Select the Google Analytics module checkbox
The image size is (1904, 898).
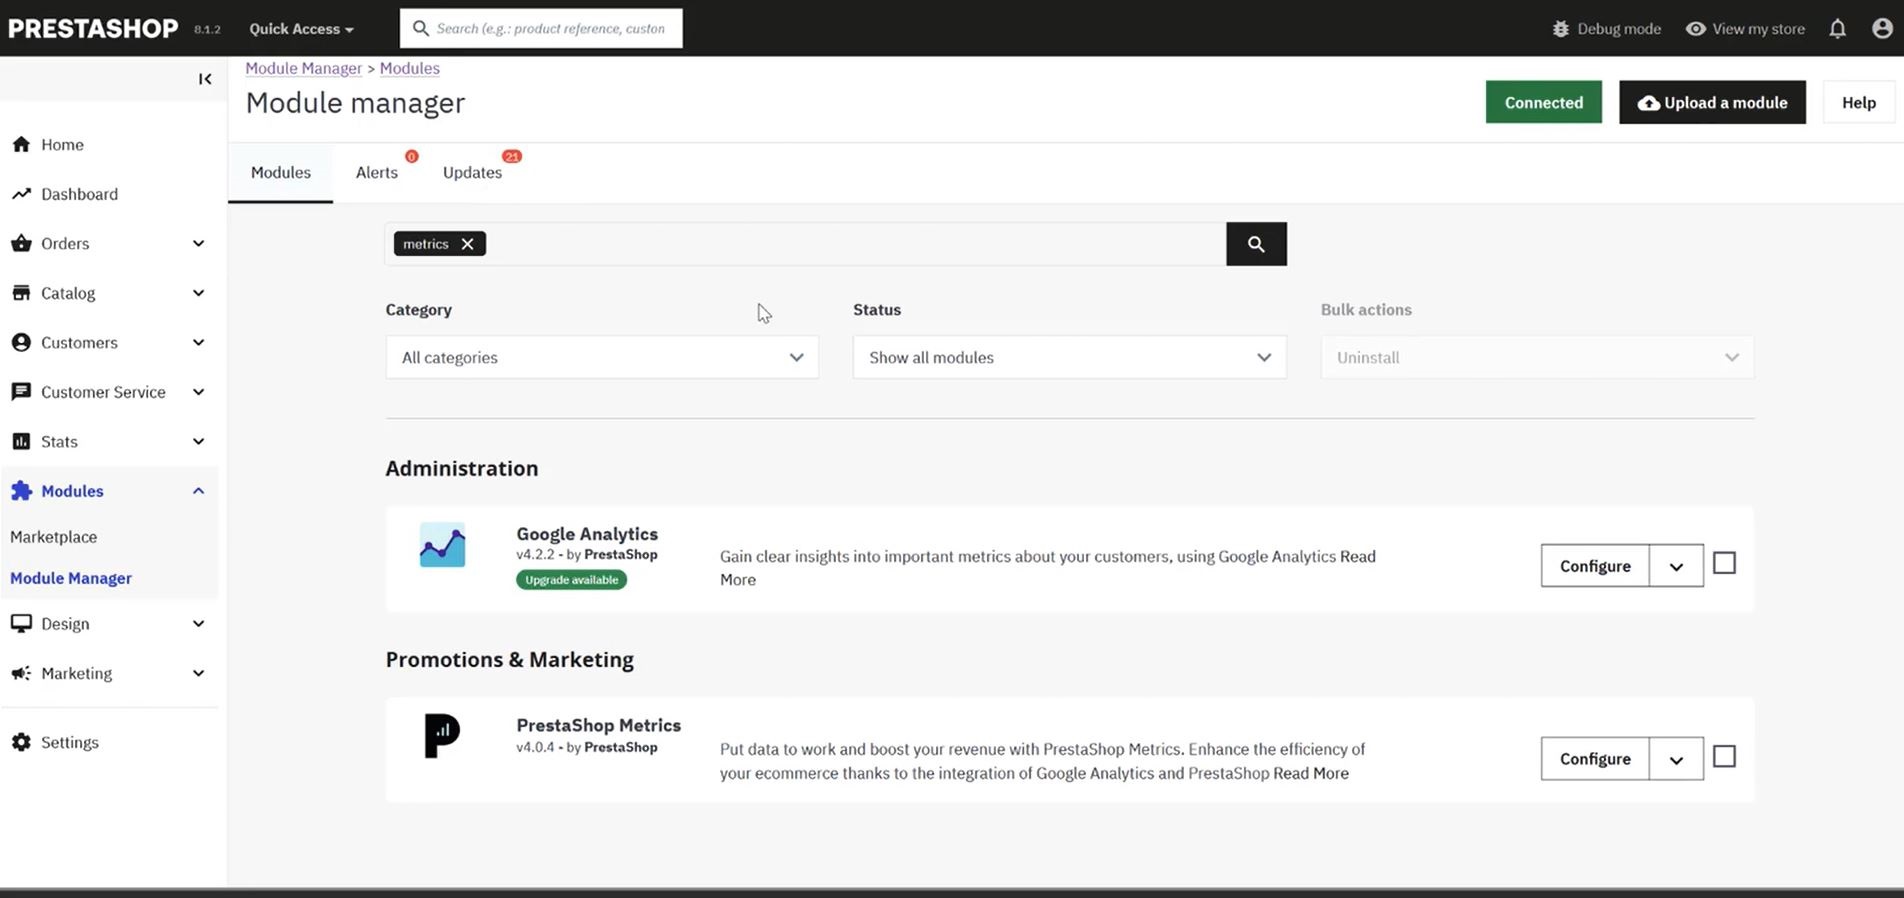point(1724,563)
